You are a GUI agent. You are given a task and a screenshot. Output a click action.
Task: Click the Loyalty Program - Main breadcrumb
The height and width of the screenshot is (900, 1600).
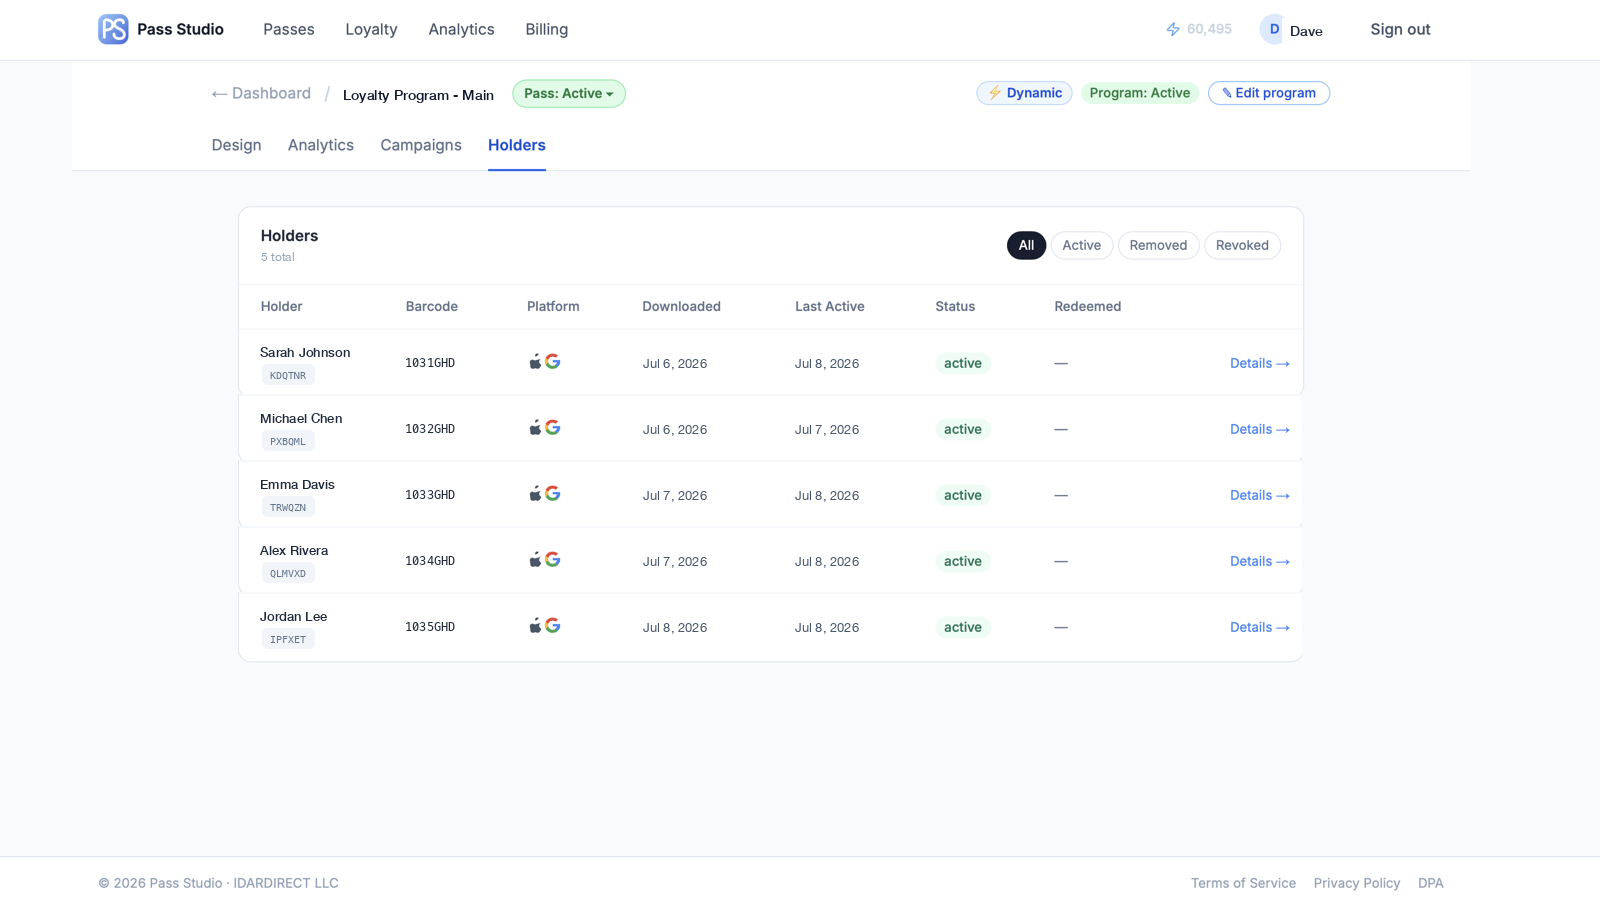tap(418, 95)
